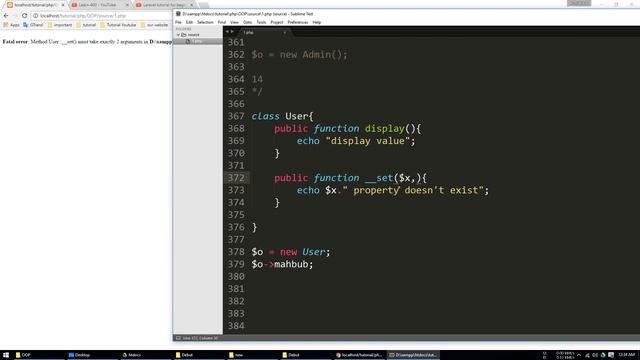This screenshot has height=360, width=640.
Task: Click on the 'class User{' code line
Action: click(x=282, y=116)
